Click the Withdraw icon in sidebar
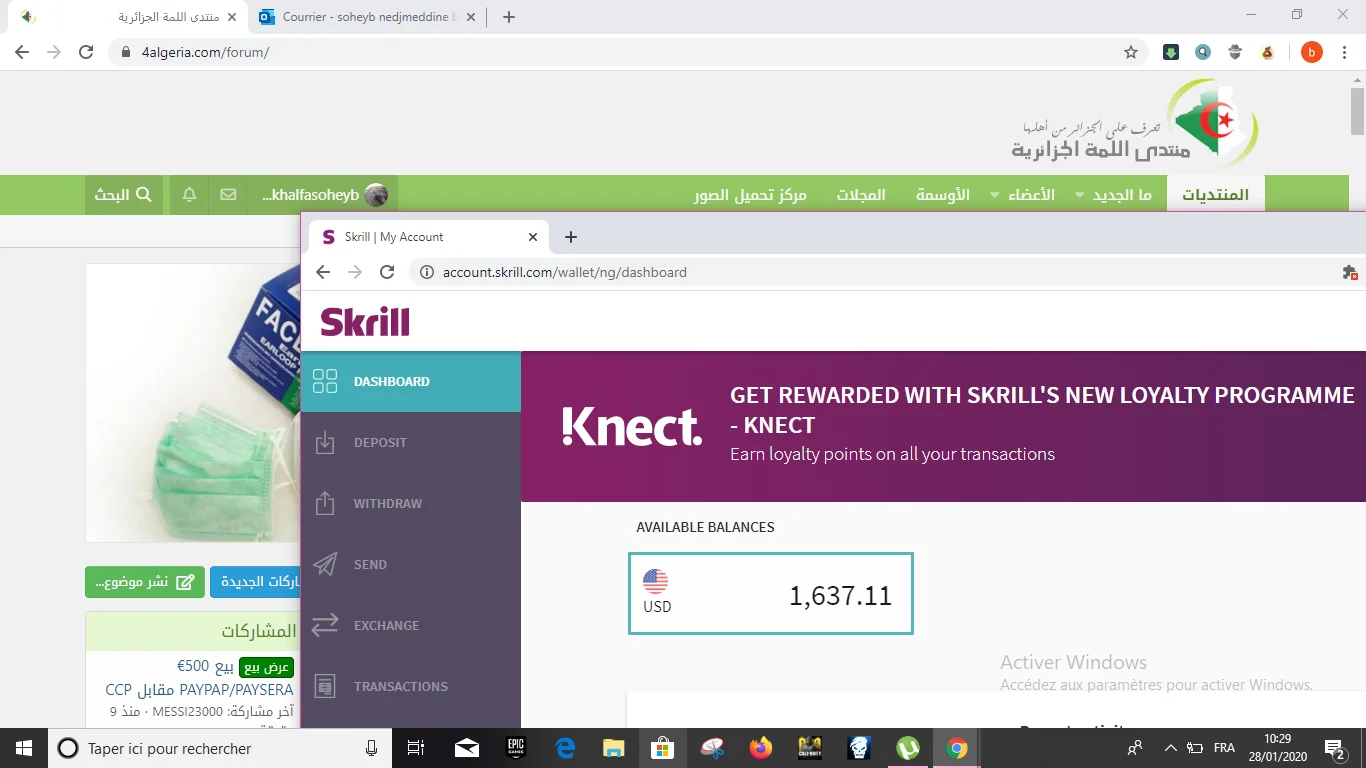1366x768 pixels. [325, 504]
